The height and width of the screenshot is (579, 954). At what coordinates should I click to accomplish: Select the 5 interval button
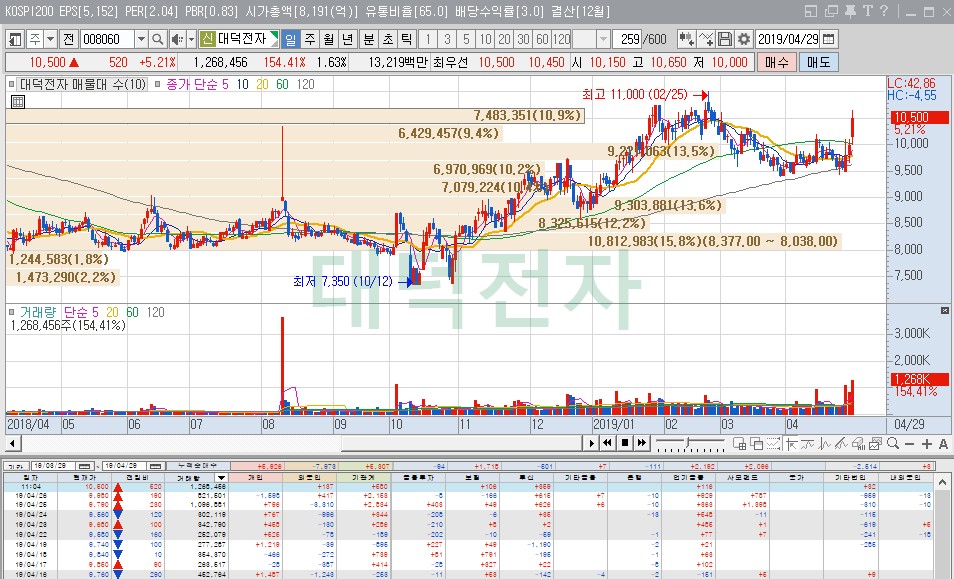pyautogui.click(x=466, y=40)
